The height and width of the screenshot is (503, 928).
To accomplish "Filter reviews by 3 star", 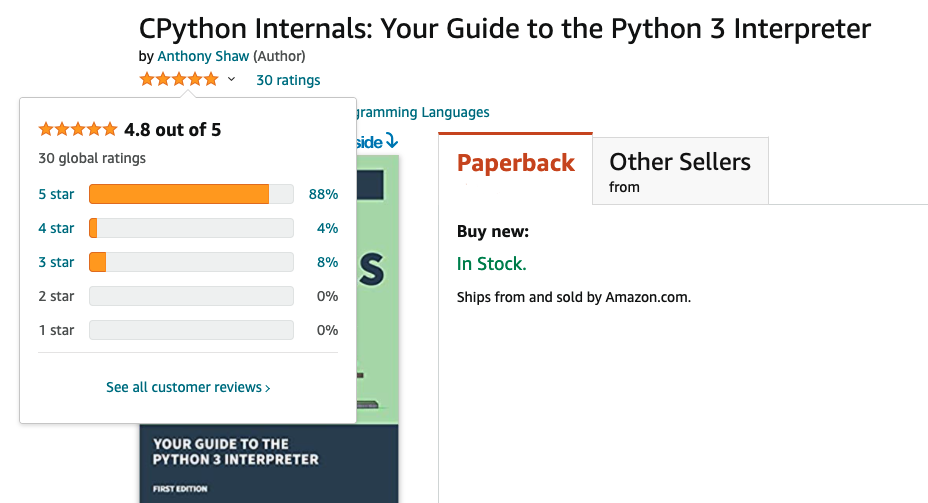I will 56,262.
